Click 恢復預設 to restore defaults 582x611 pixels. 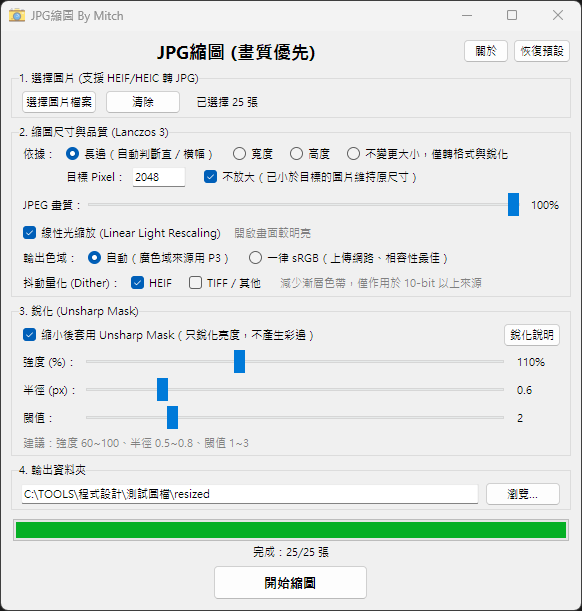point(542,51)
